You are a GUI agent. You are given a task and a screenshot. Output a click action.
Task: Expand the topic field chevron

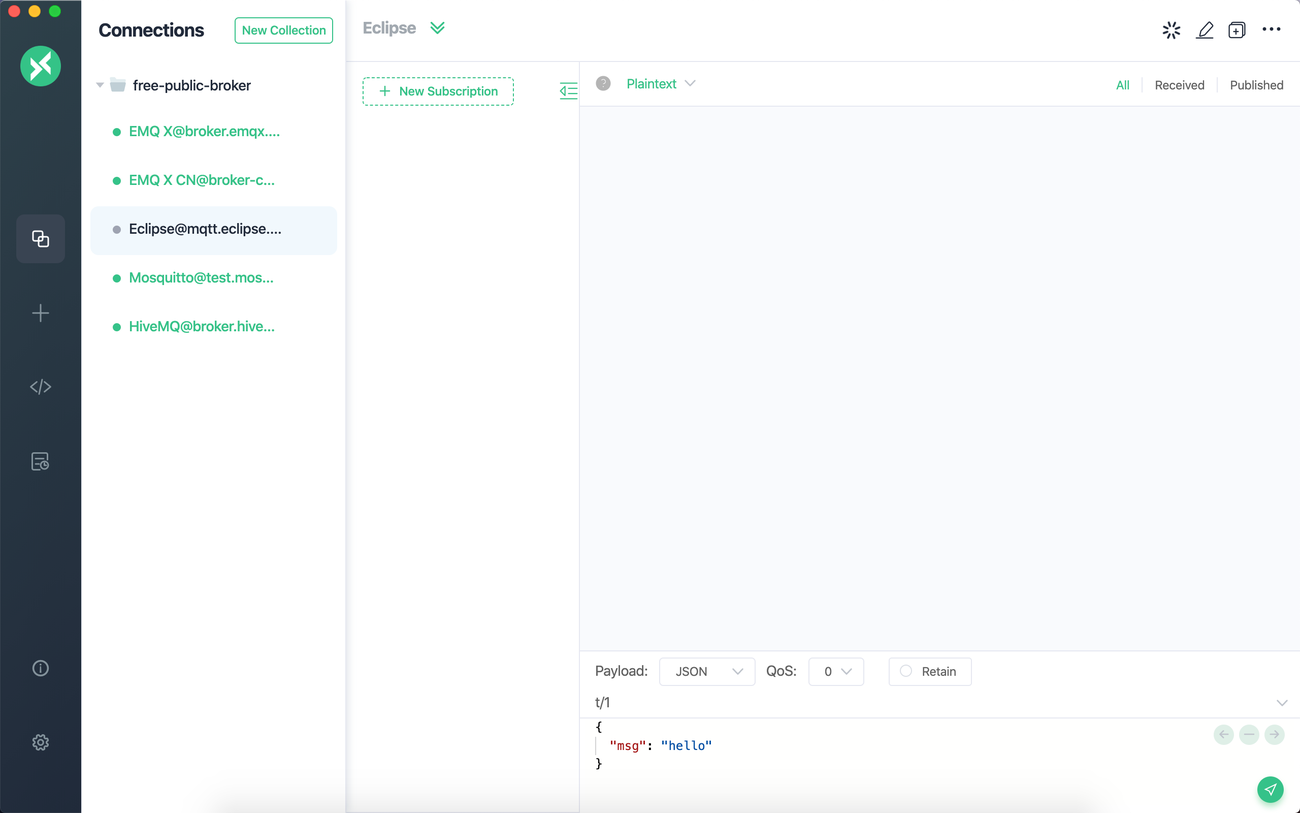(1281, 703)
